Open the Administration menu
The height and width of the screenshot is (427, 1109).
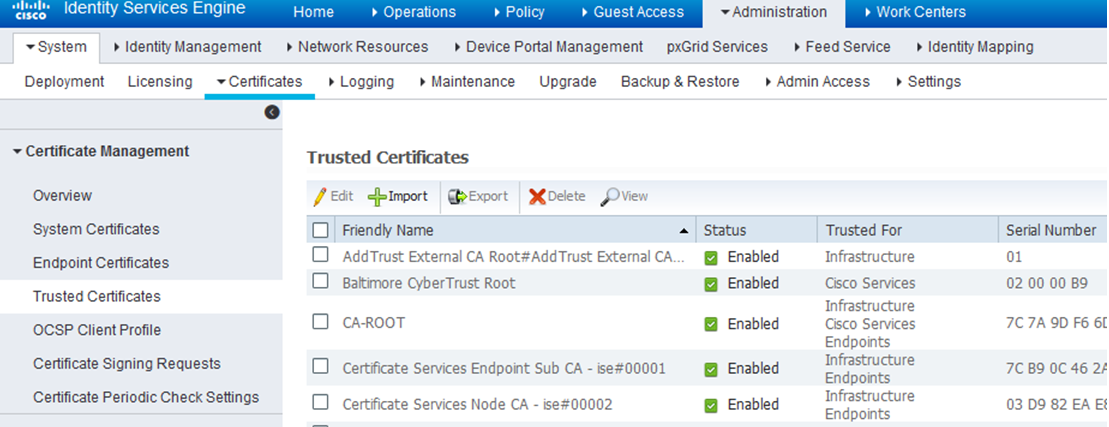(774, 12)
